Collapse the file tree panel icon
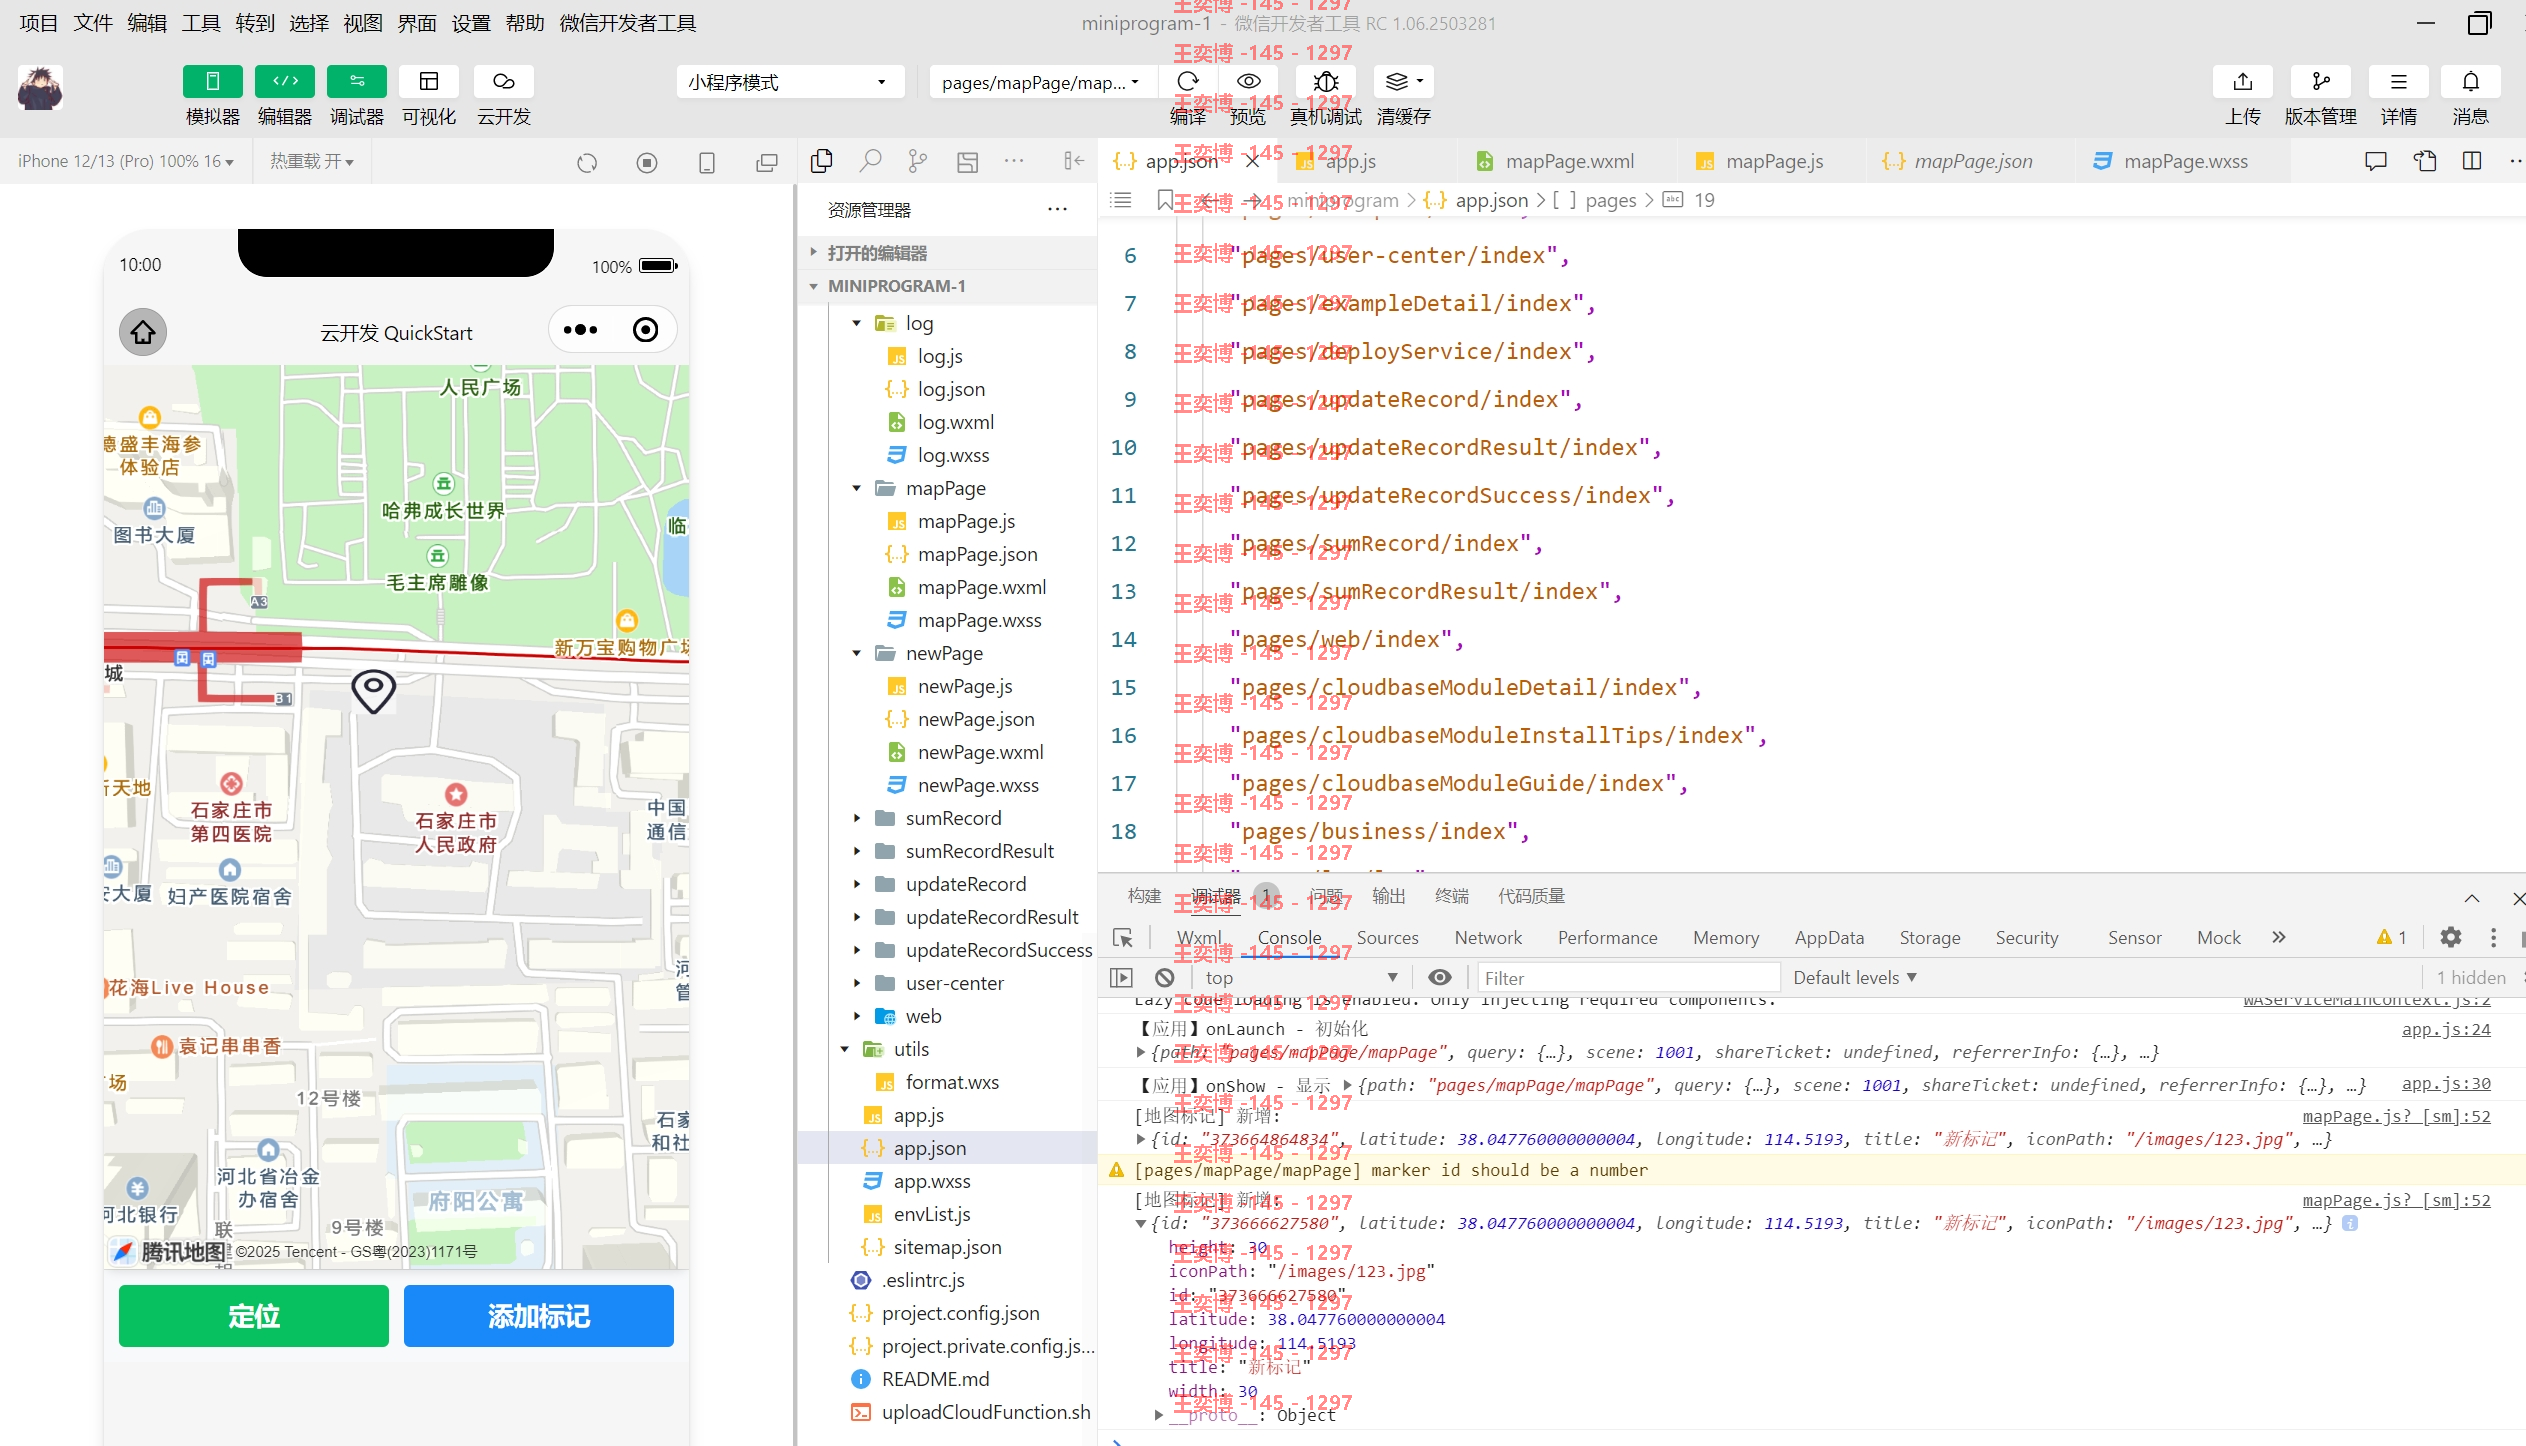 click(1074, 160)
